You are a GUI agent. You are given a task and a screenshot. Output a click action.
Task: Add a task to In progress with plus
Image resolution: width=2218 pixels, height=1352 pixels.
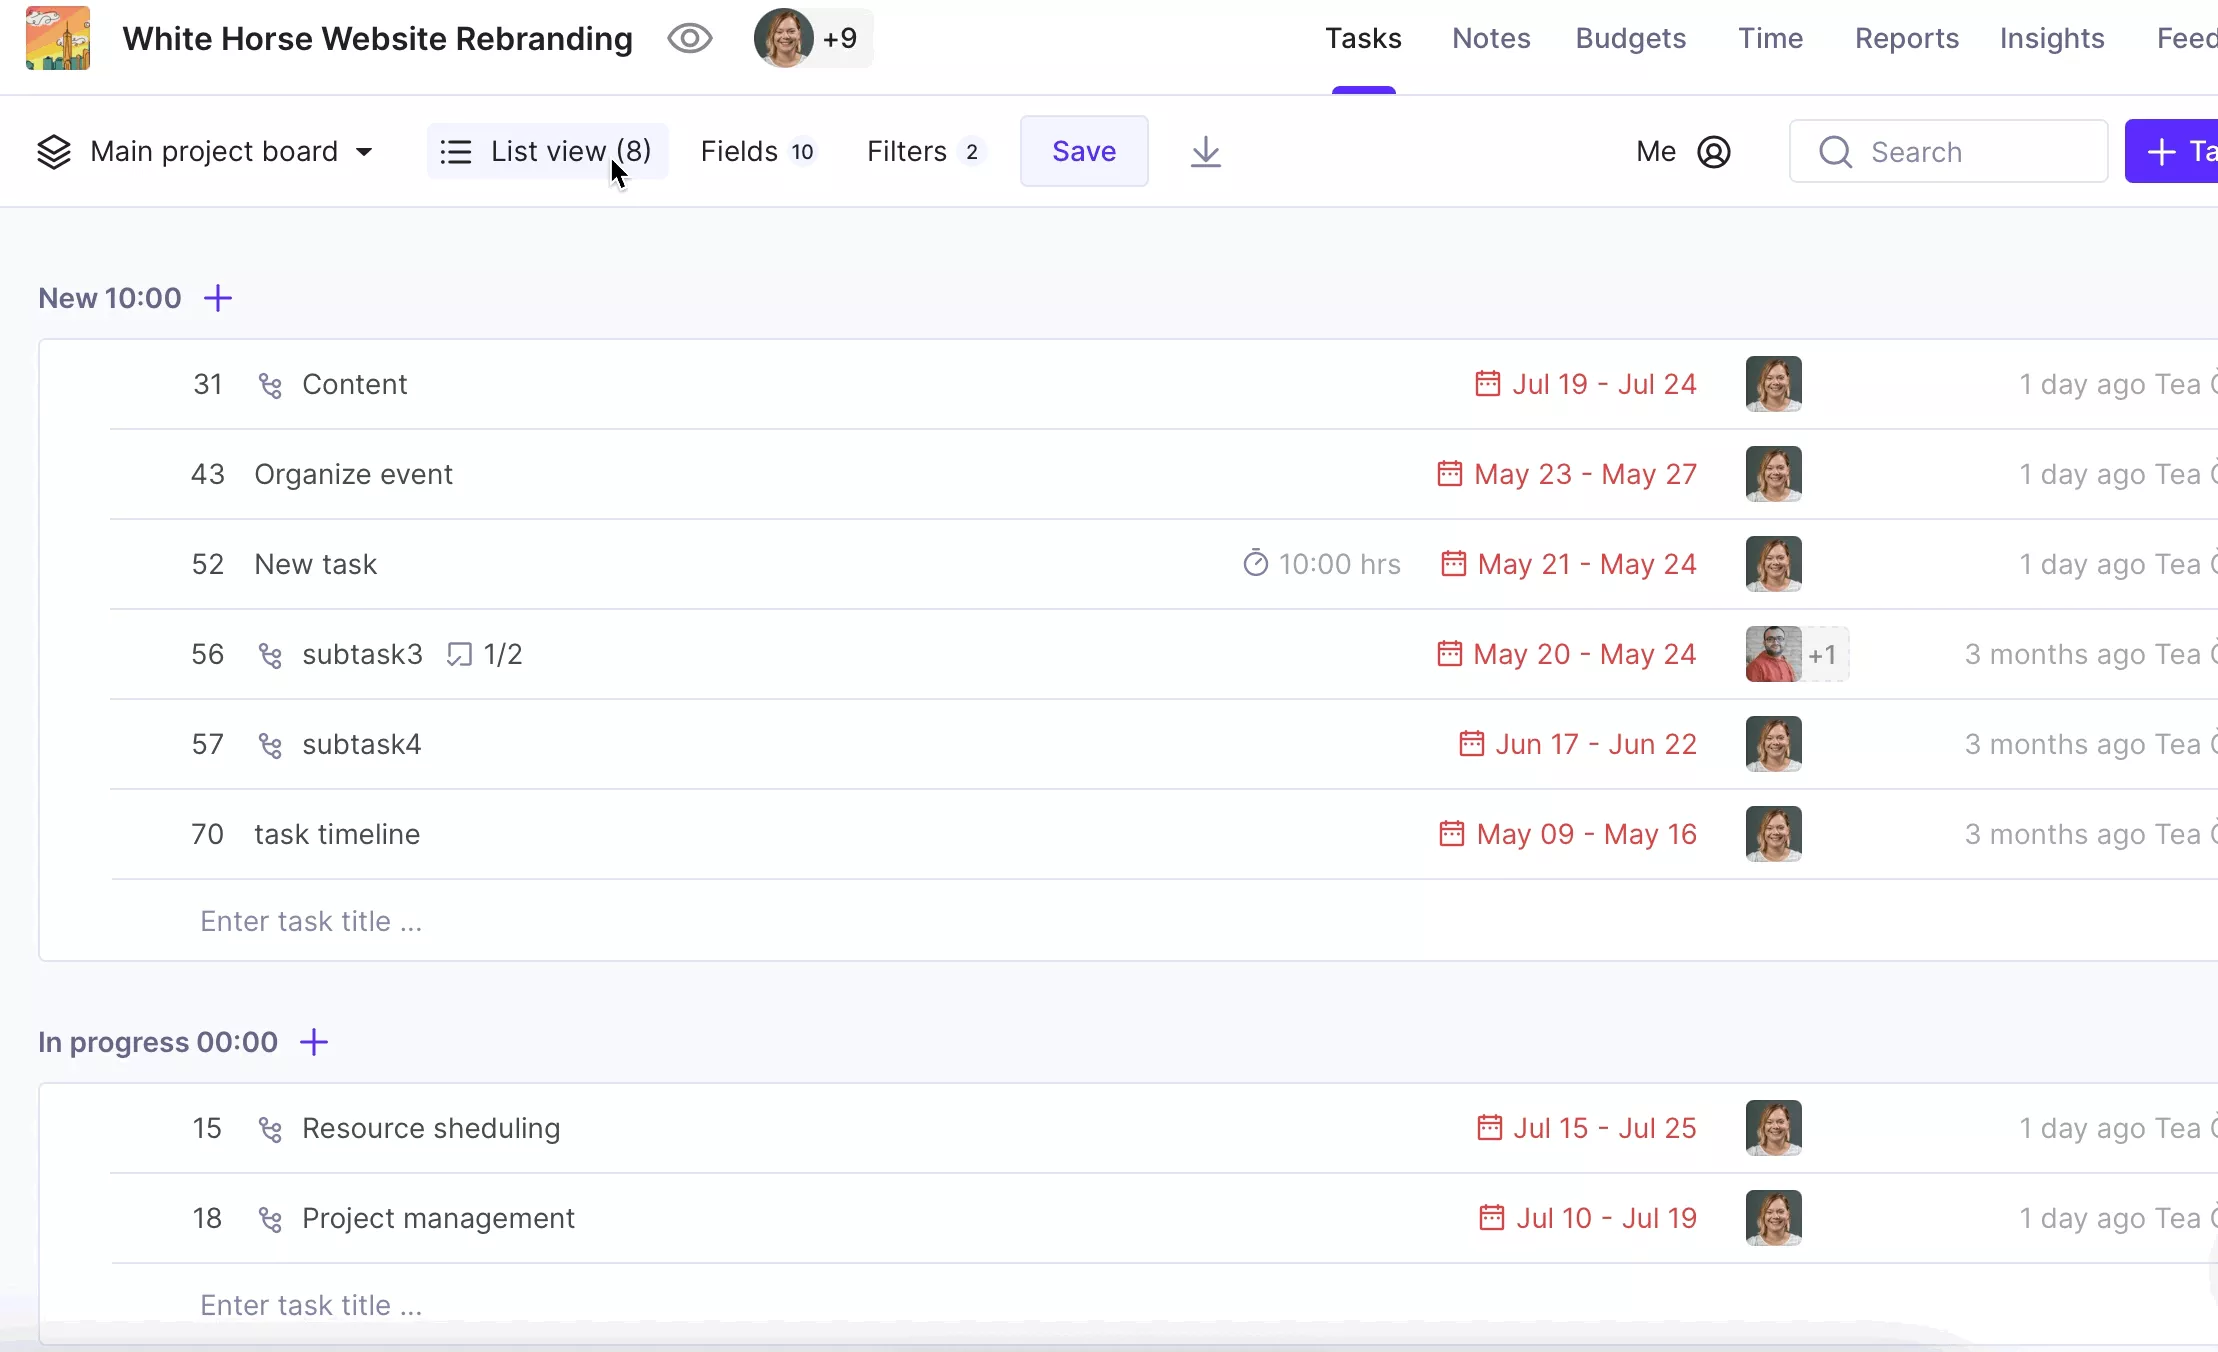pyautogui.click(x=314, y=1042)
